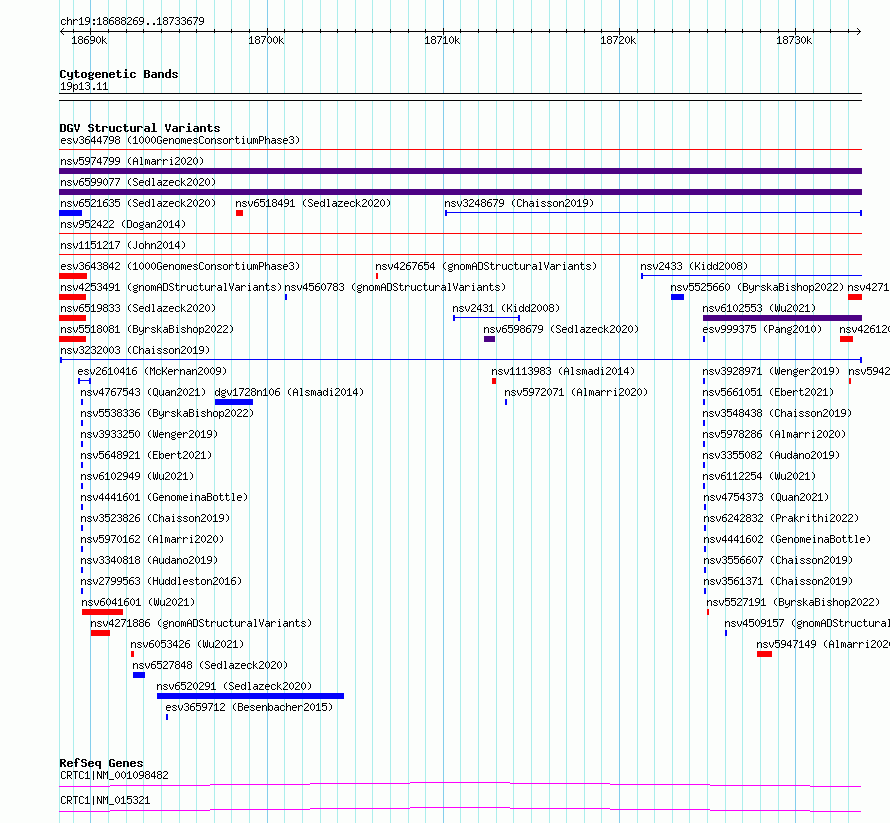The width and height of the screenshot is (890, 823).
Task: Open nsv5518081 (ByrskaBishop2022) variant
Action: tap(147, 329)
